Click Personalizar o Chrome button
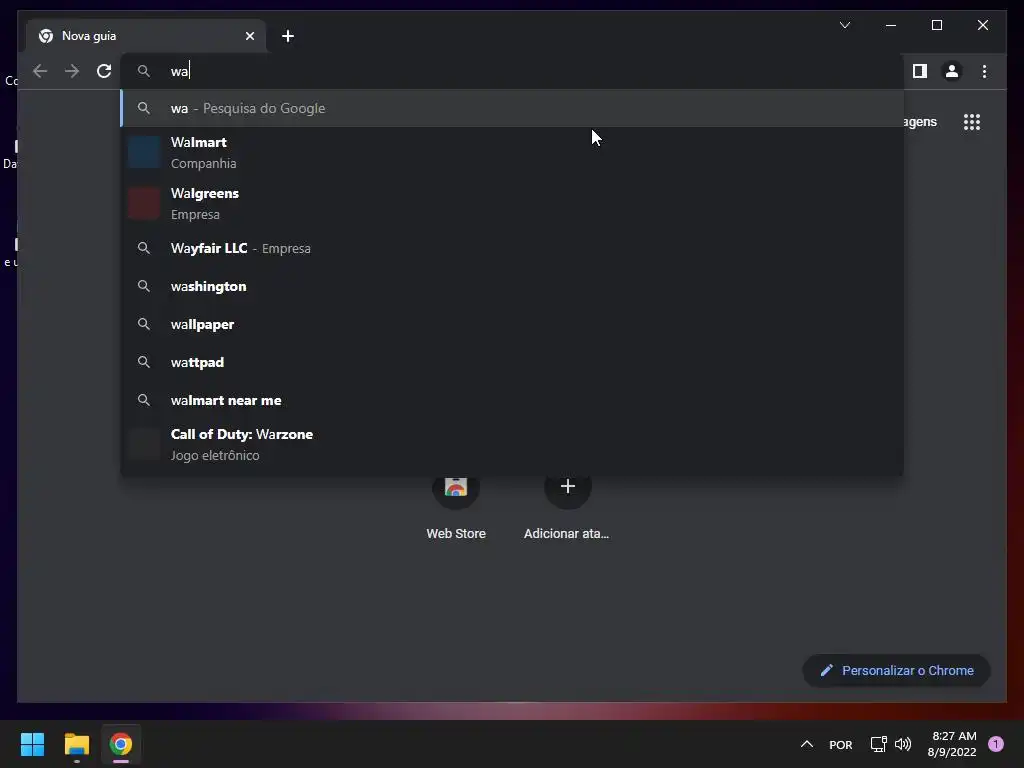 [x=896, y=671]
